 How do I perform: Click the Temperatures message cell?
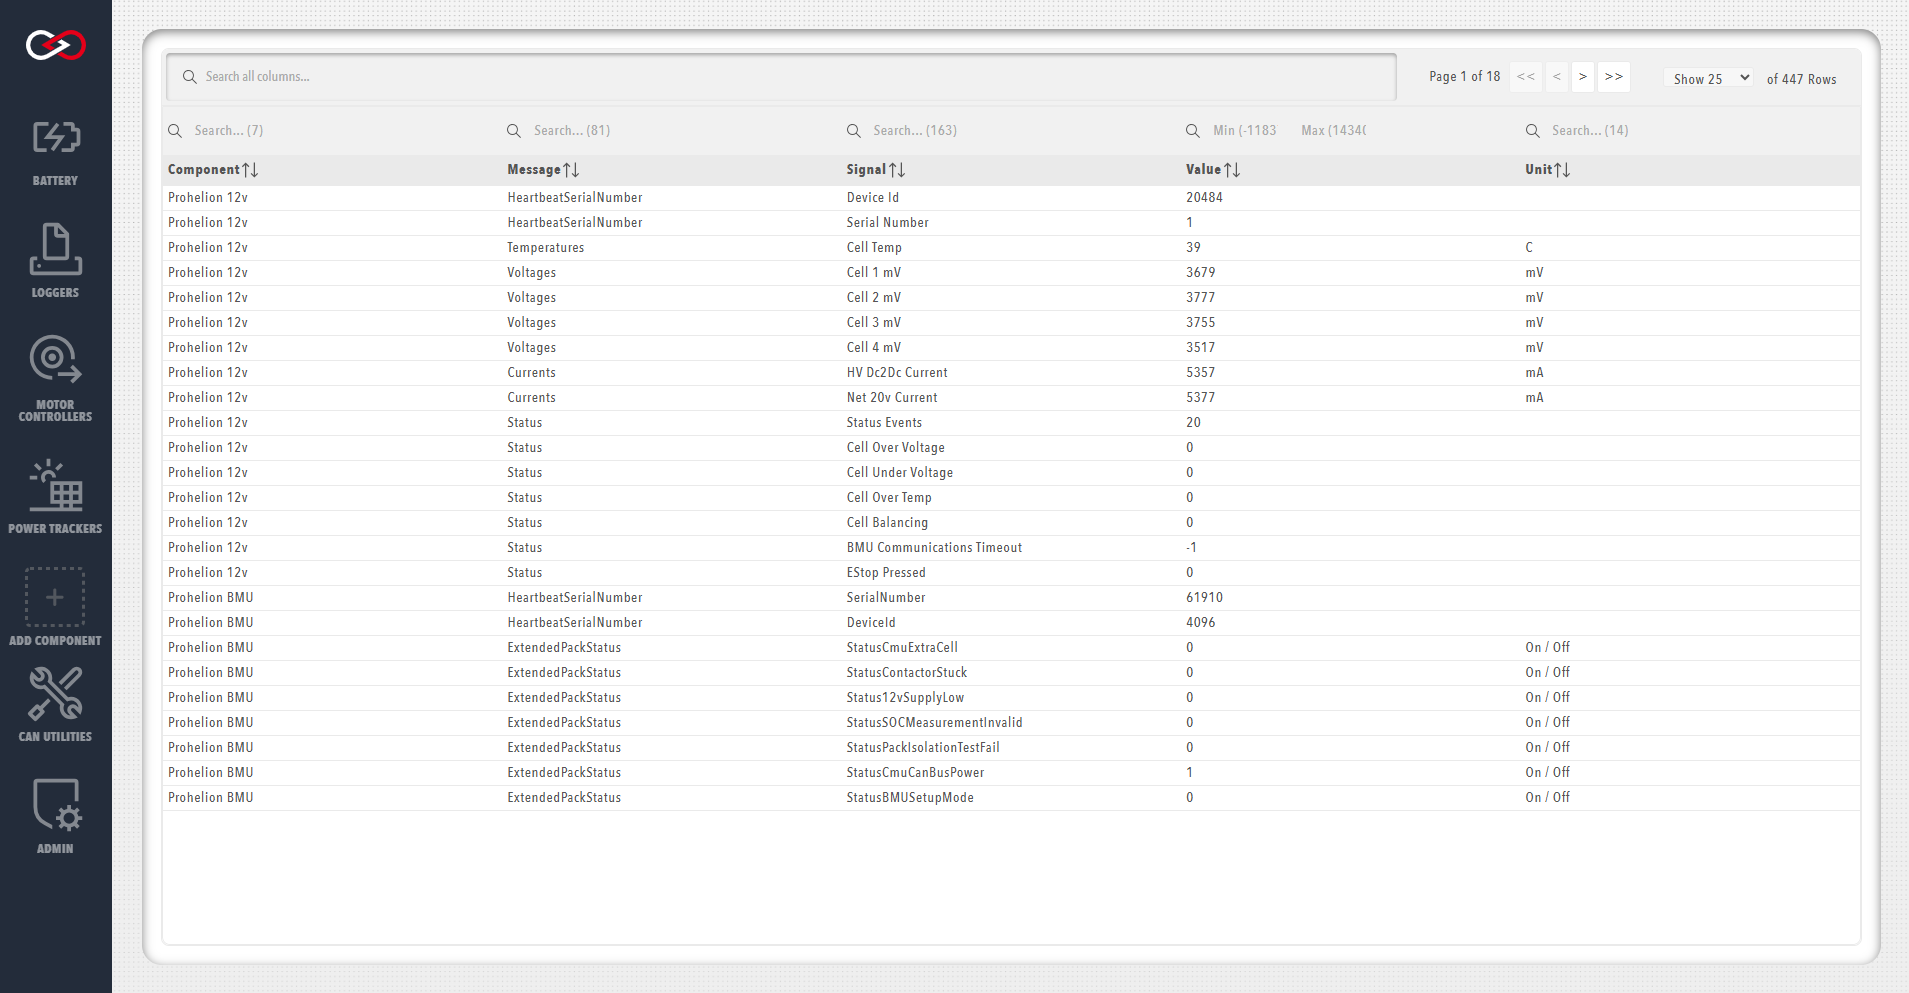click(x=546, y=248)
